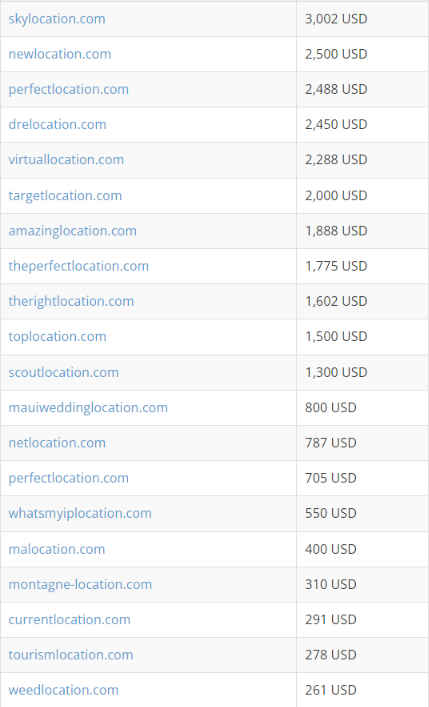The width and height of the screenshot is (429, 707).
Task: Open the toplocation.com link
Action: (57, 337)
